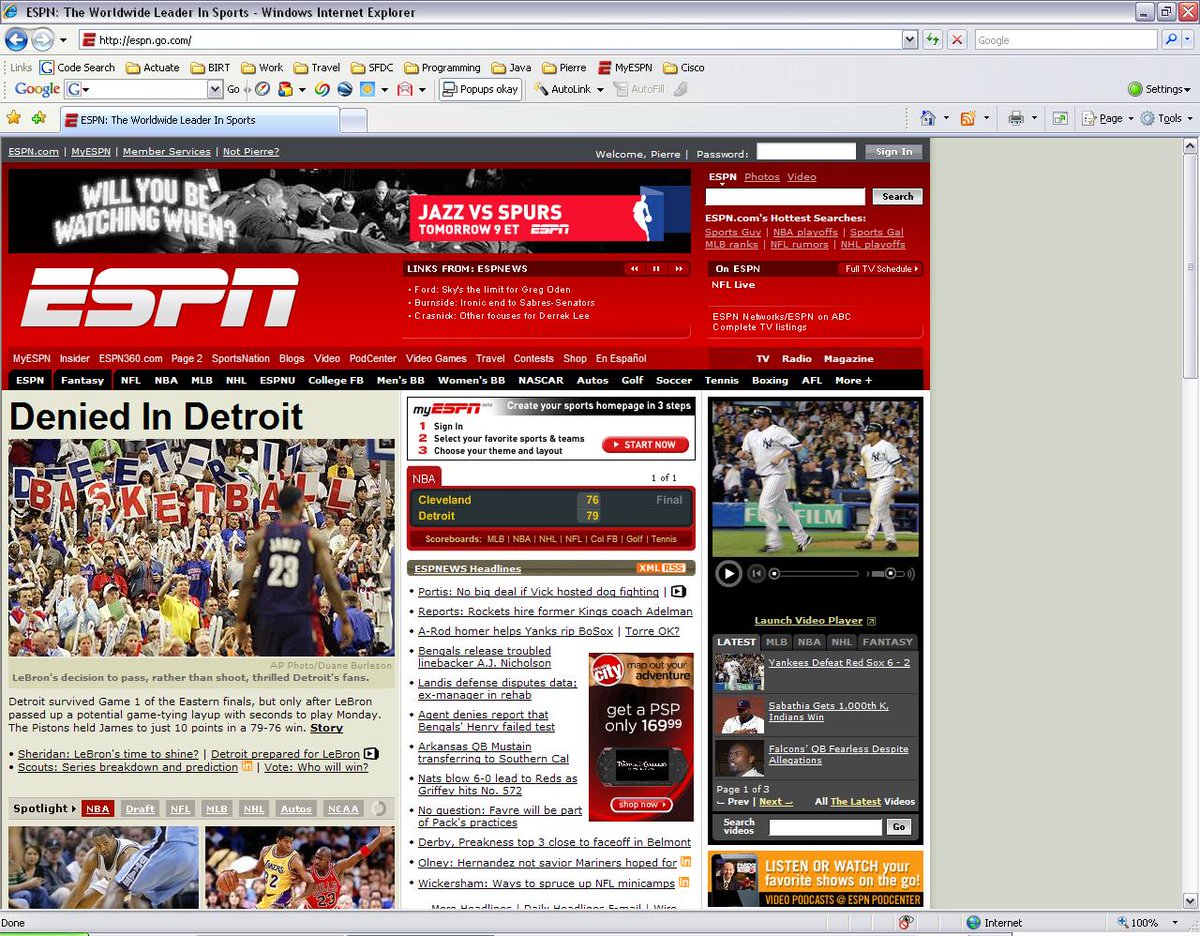Click the RSS feeds icon in command bar
The height and width of the screenshot is (936, 1200).
[x=967, y=118]
